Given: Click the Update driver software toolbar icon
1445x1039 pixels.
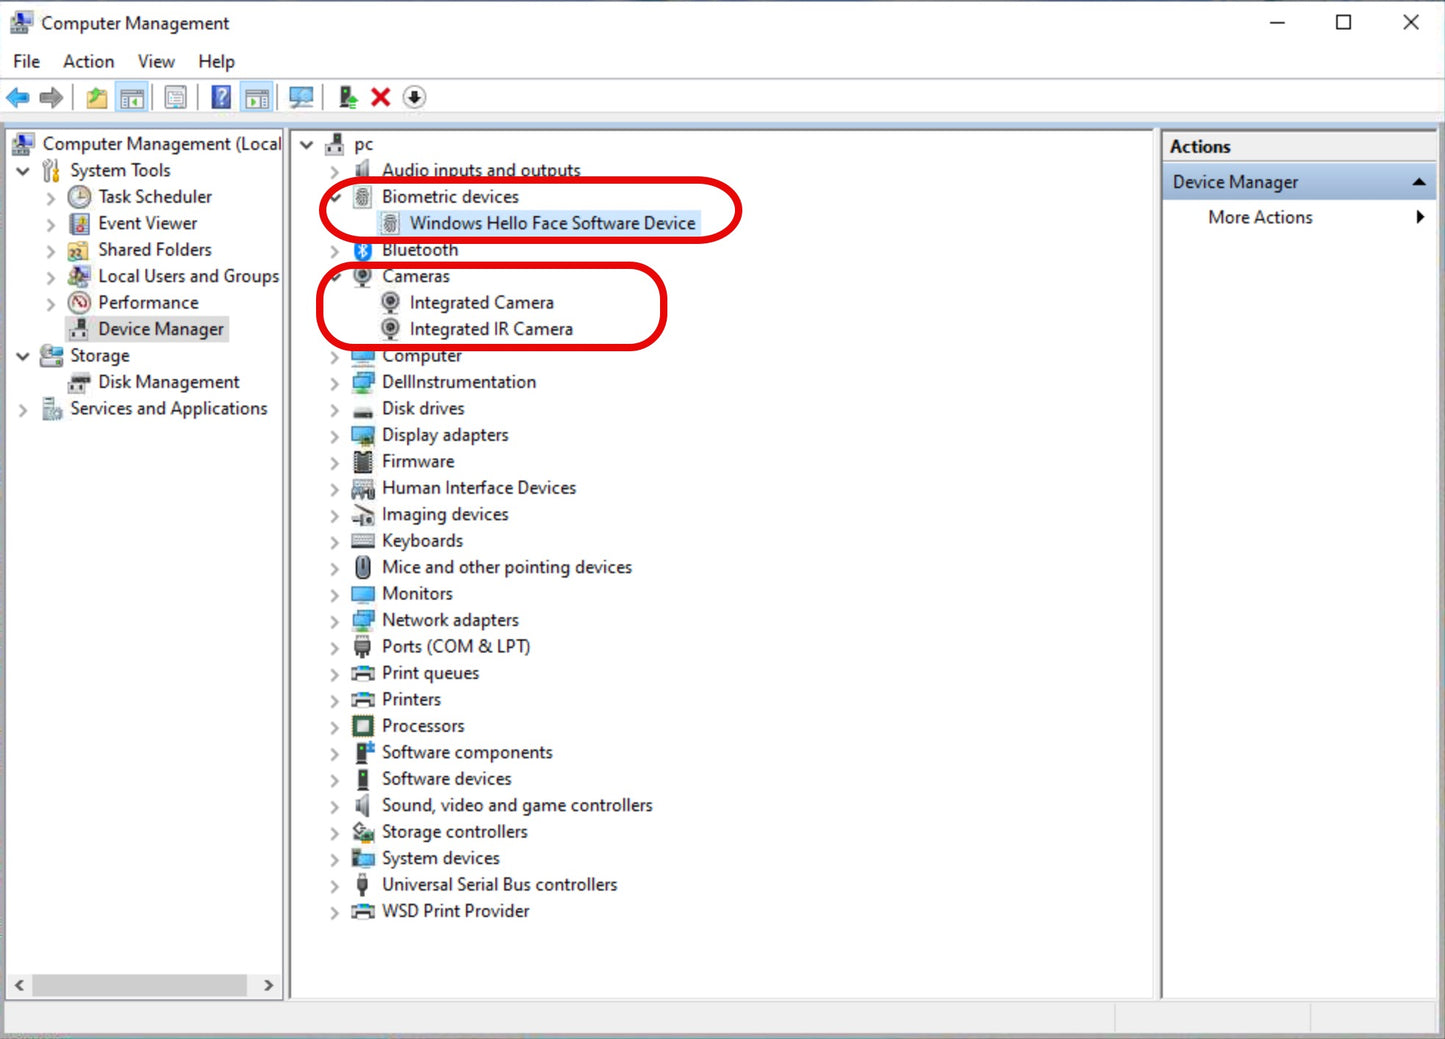Looking at the screenshot, I should (347, 97).
